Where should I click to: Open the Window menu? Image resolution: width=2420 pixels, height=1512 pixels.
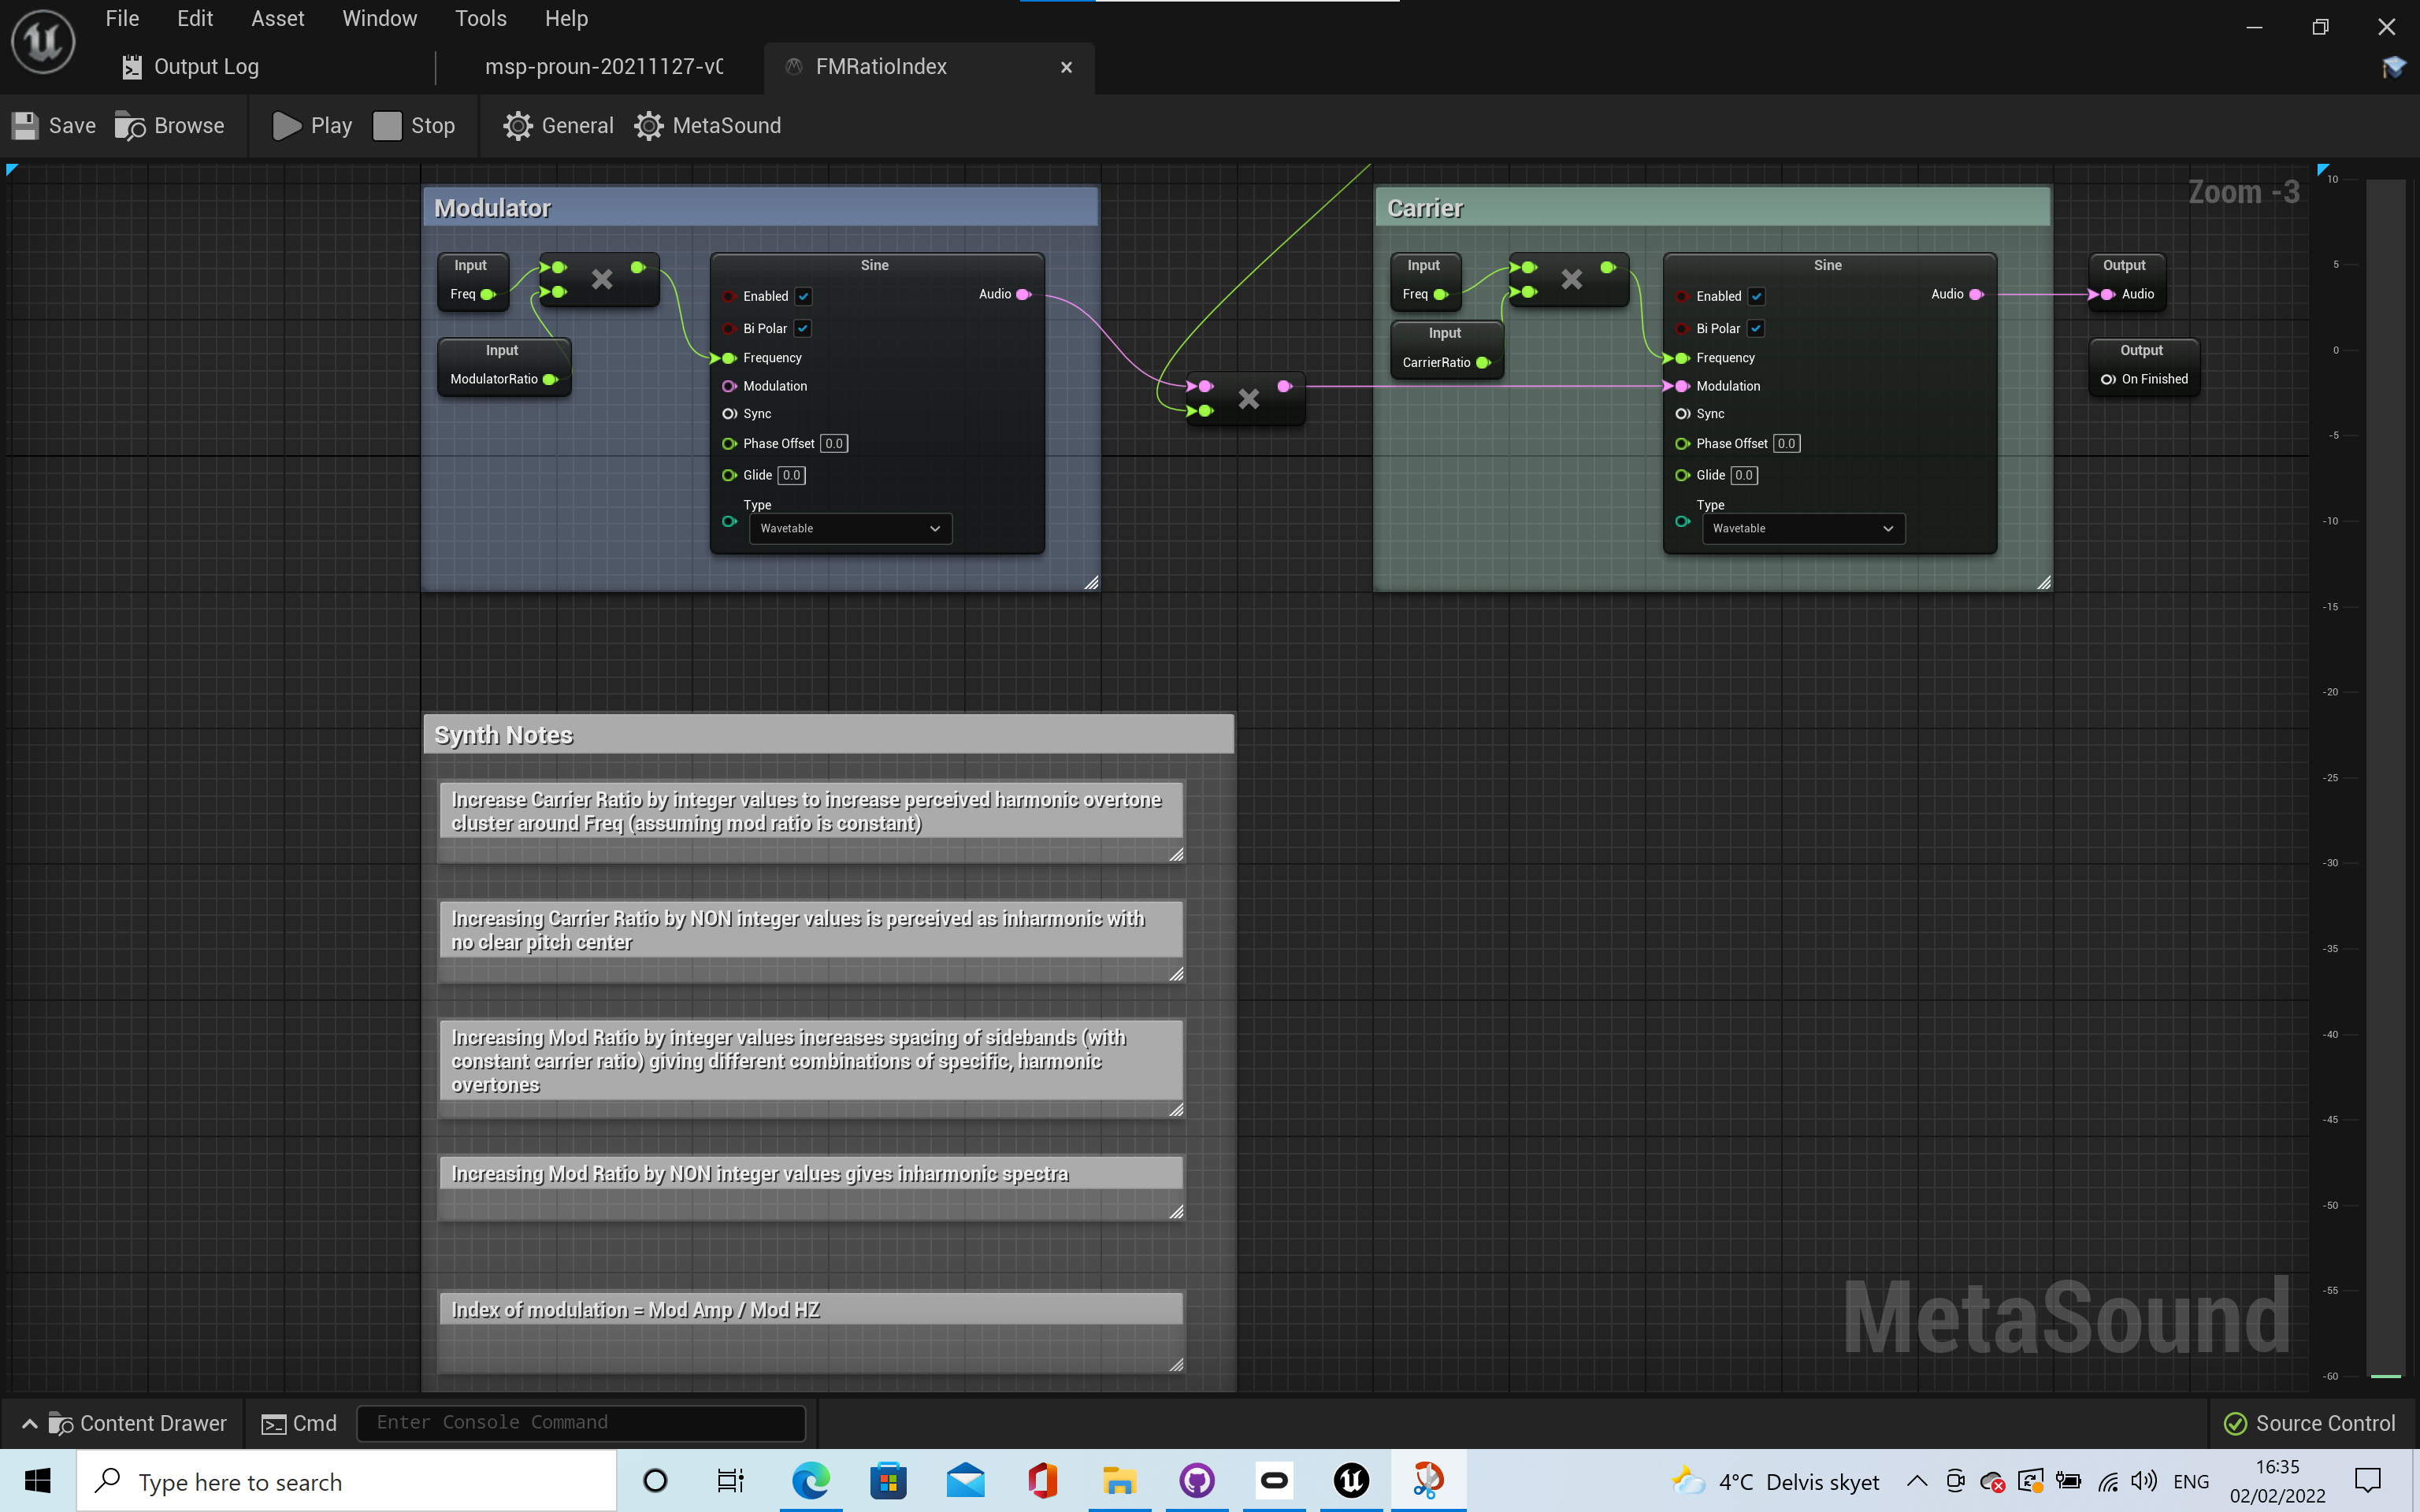click(380, 19)
